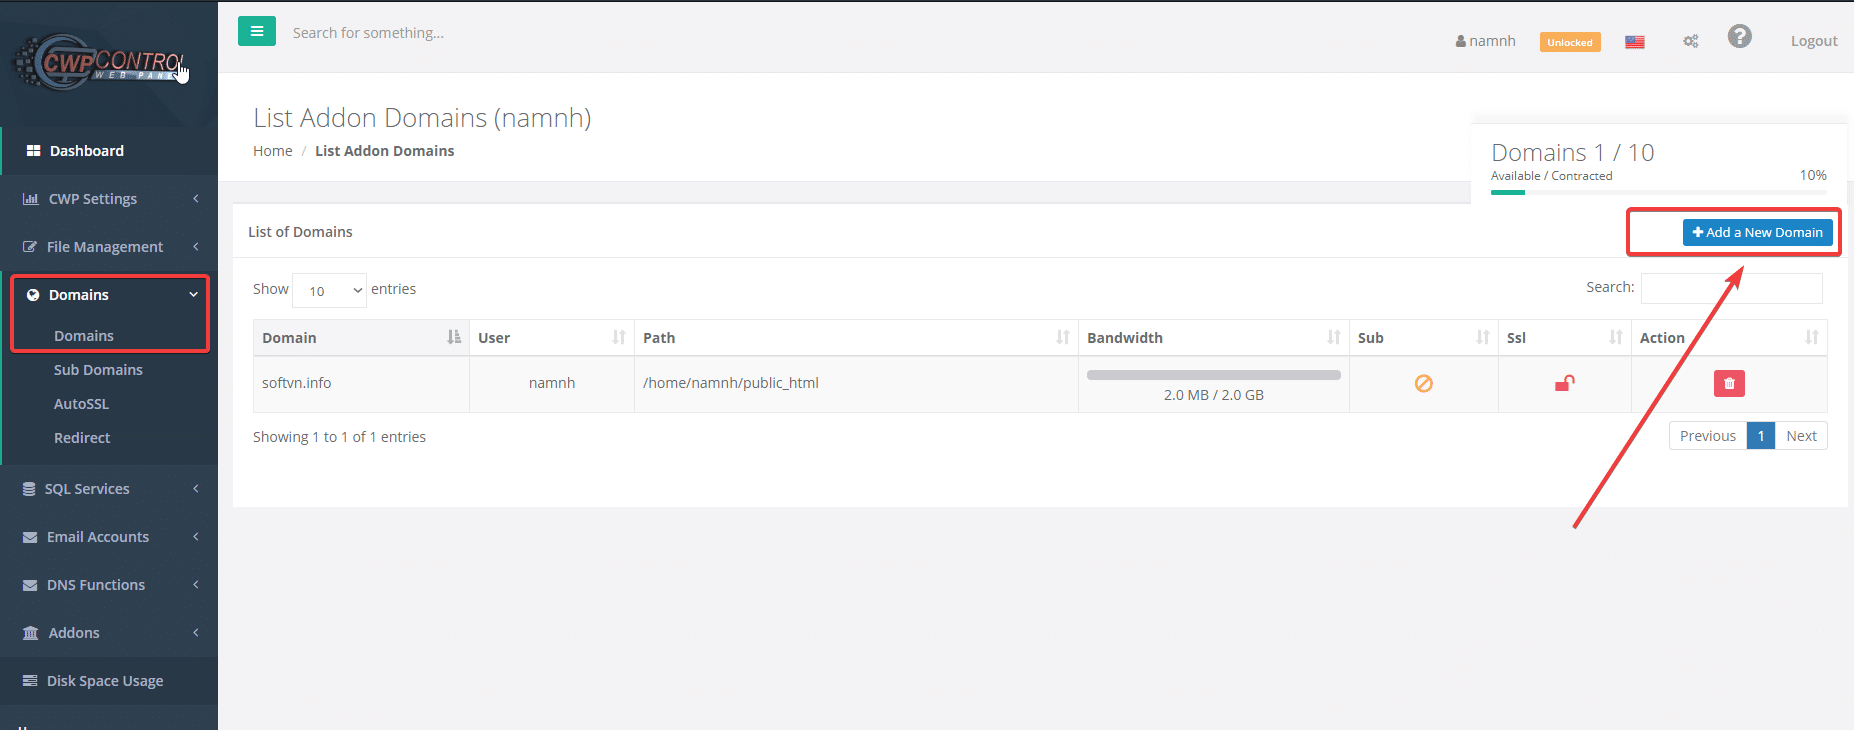Open the help question mark icon
Viewport: 1854px width, 730px height.
1739,37
